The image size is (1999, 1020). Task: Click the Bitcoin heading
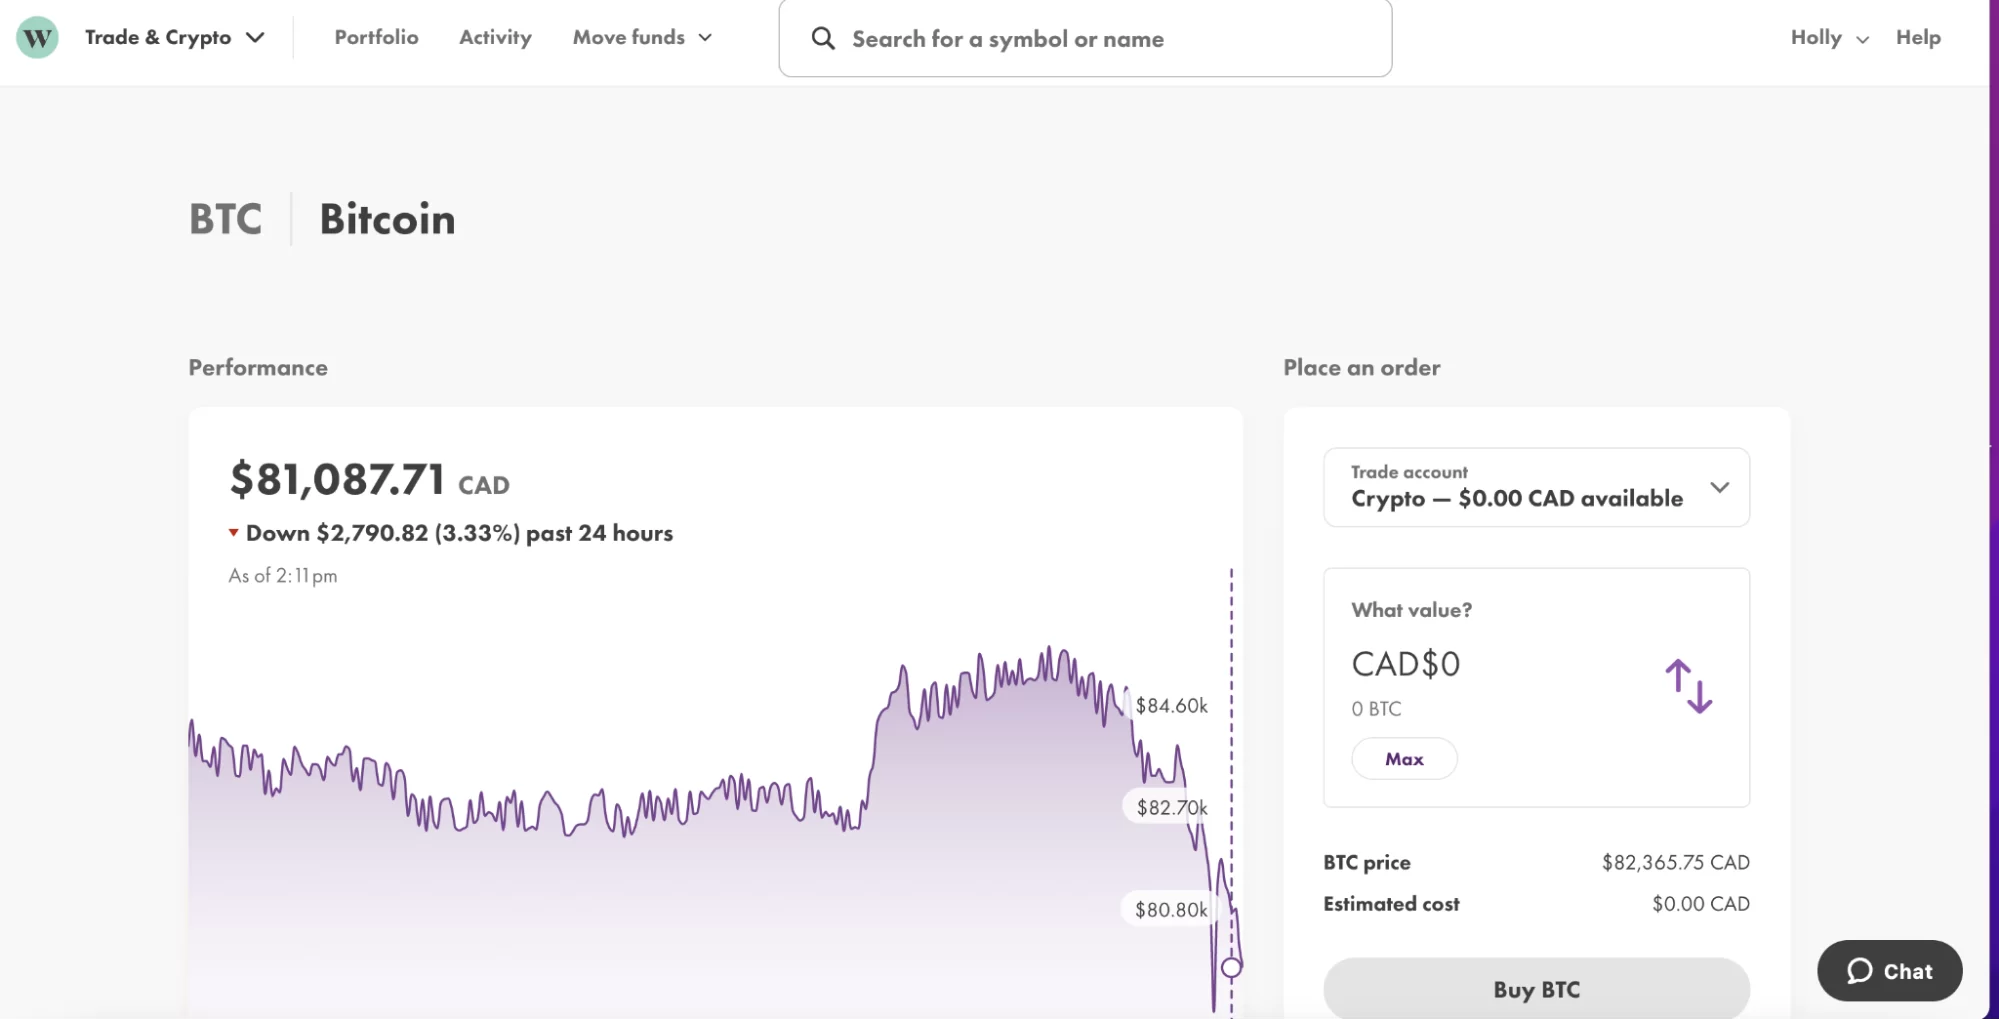click(x=387, y=219)
